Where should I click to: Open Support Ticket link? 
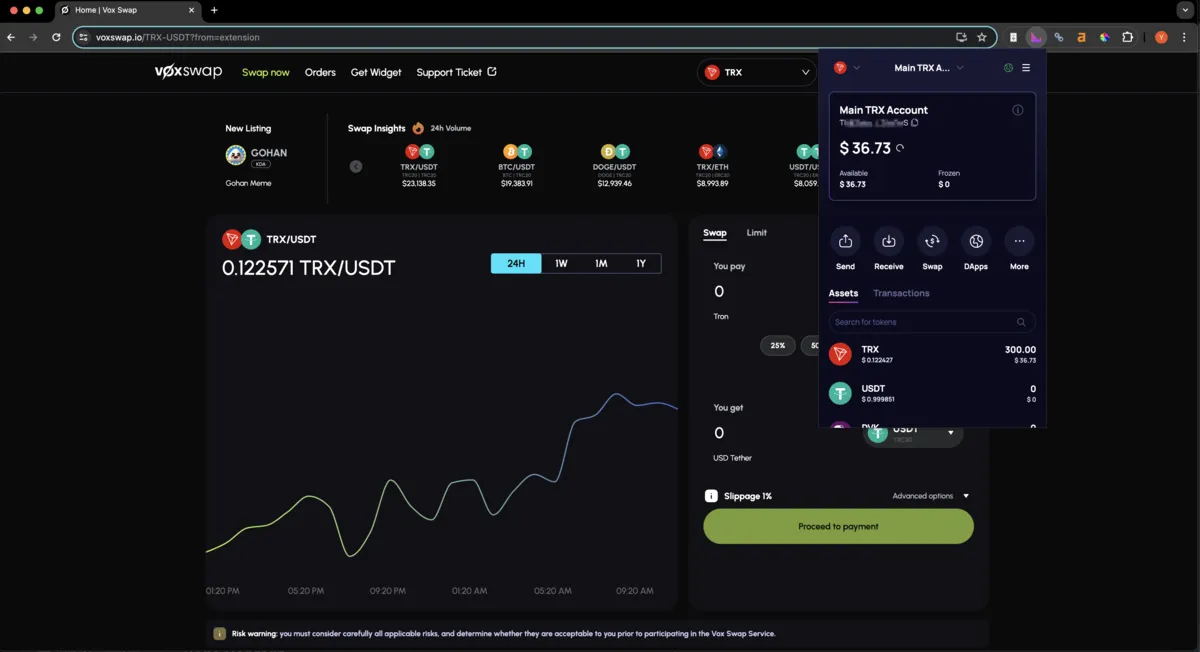coord(456,72)
